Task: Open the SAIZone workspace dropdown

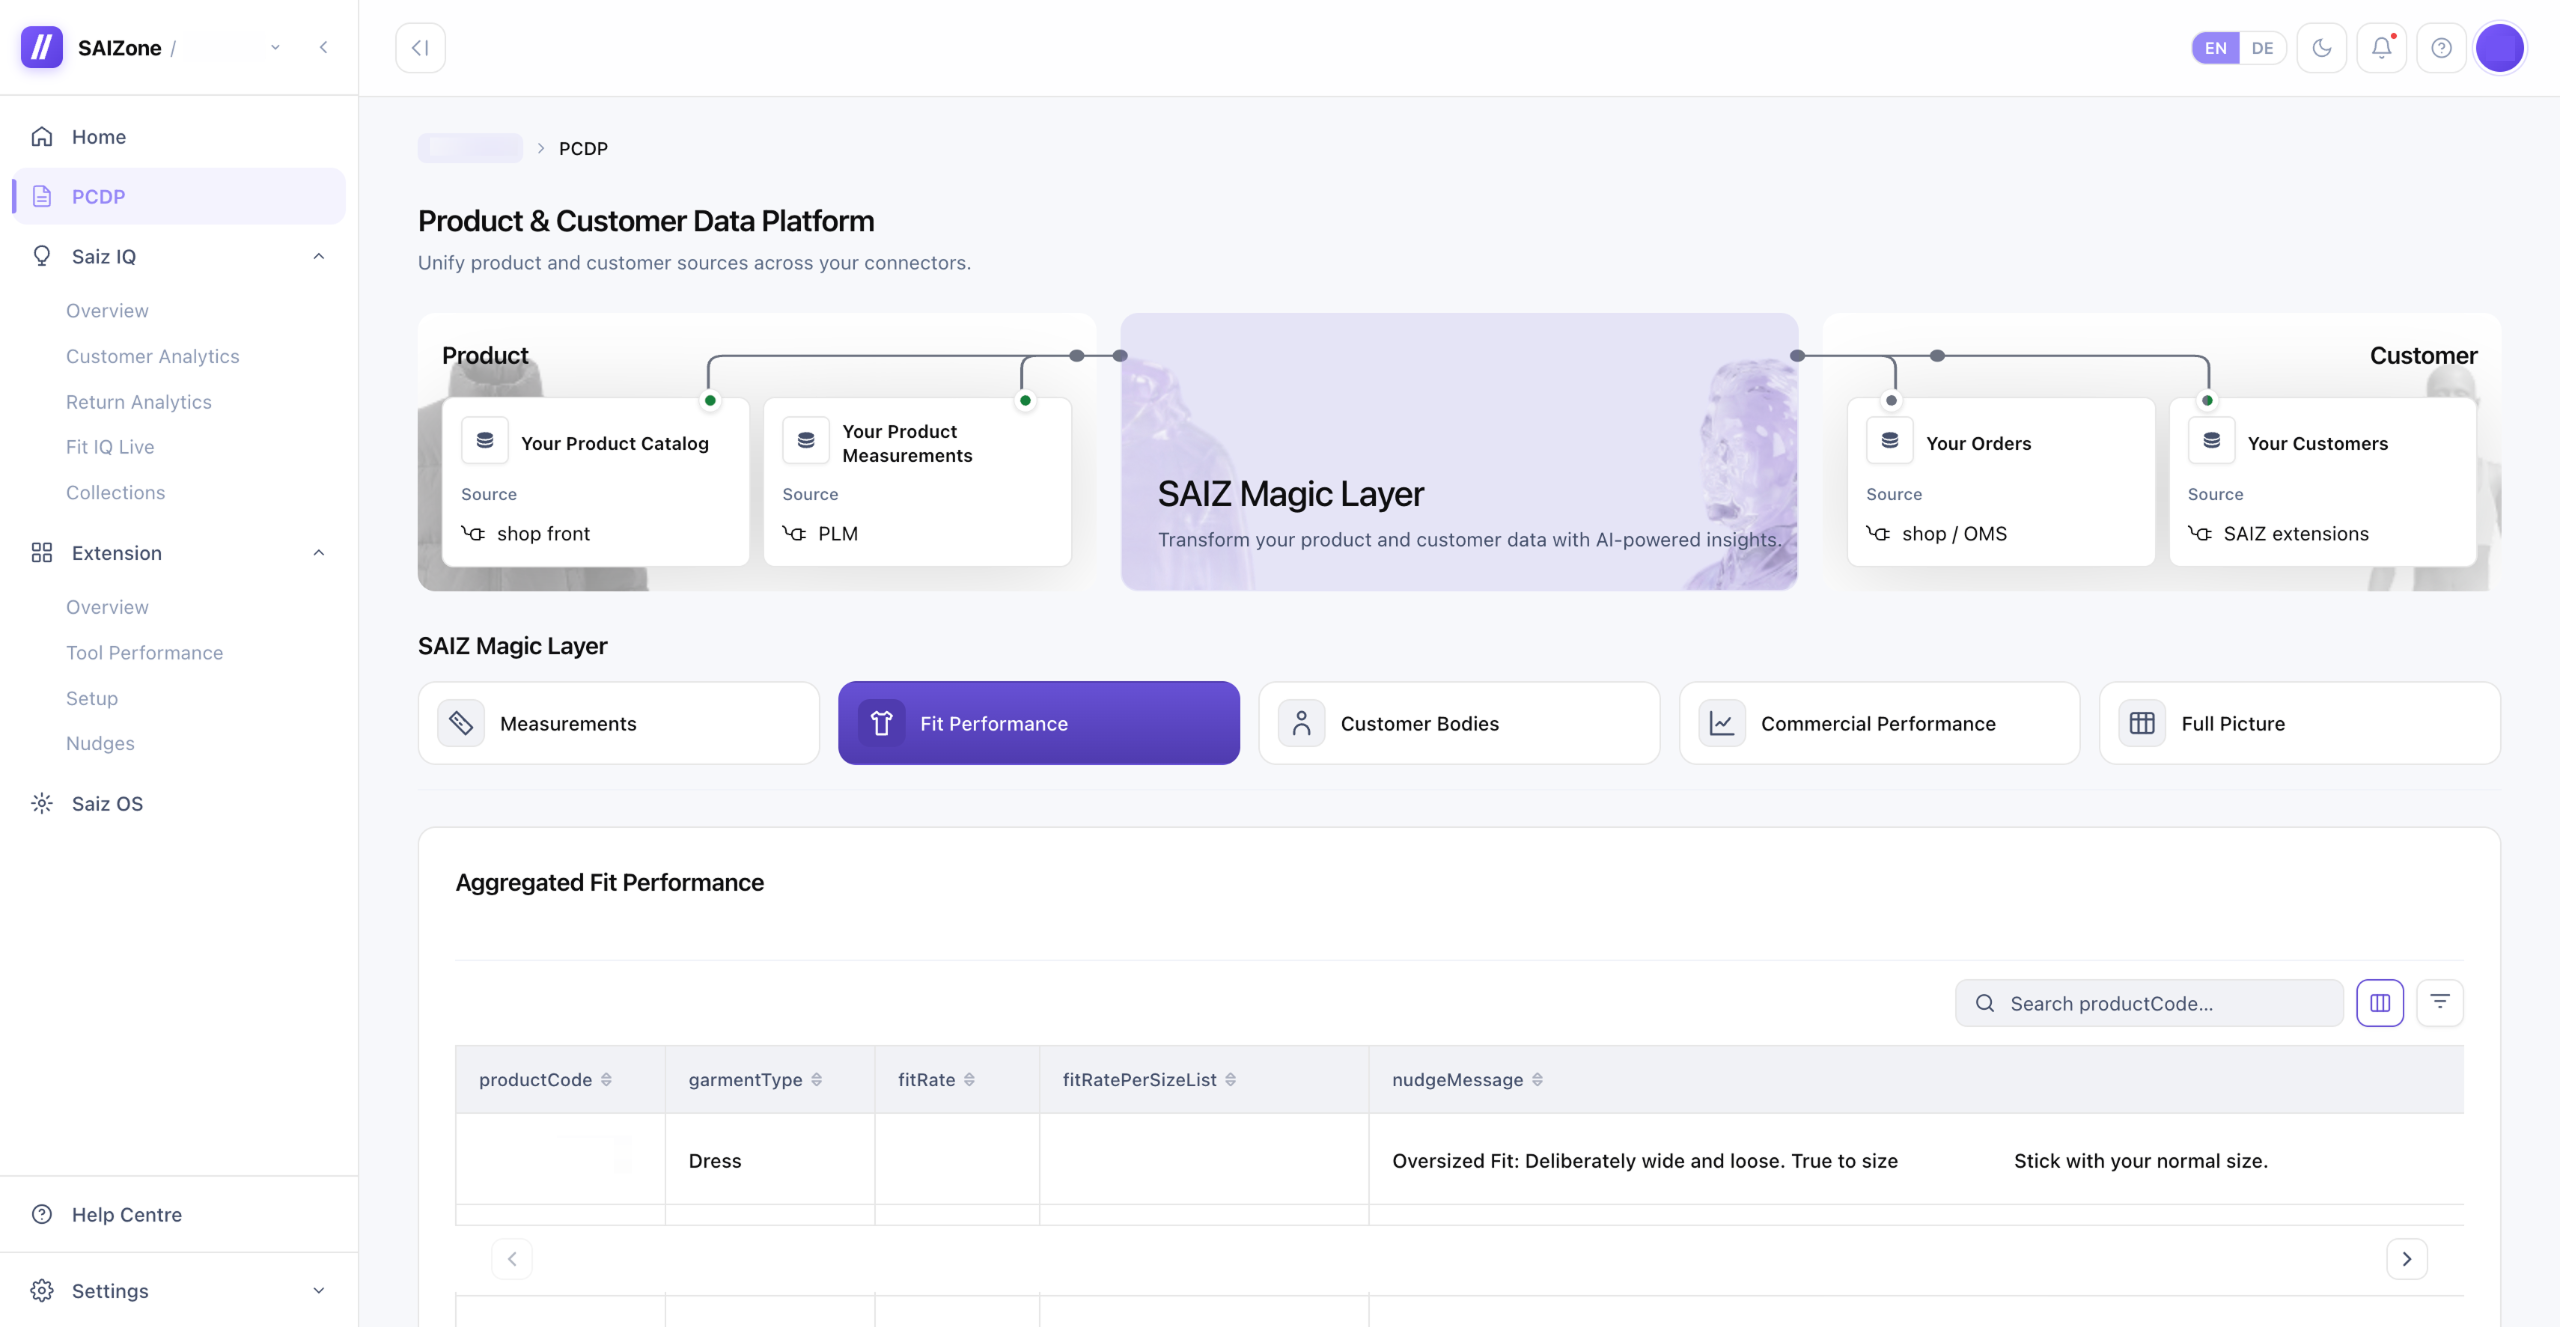Action: pos(275,47)
